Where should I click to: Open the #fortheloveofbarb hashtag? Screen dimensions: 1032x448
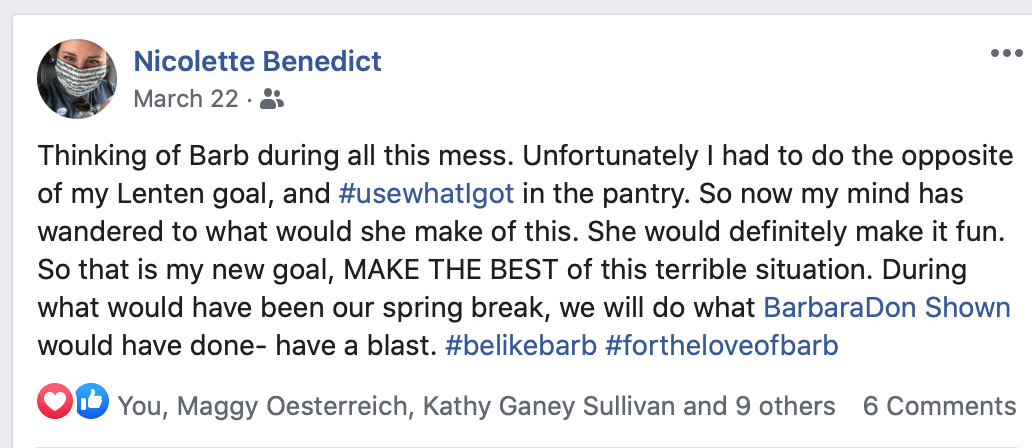[721, 345]
